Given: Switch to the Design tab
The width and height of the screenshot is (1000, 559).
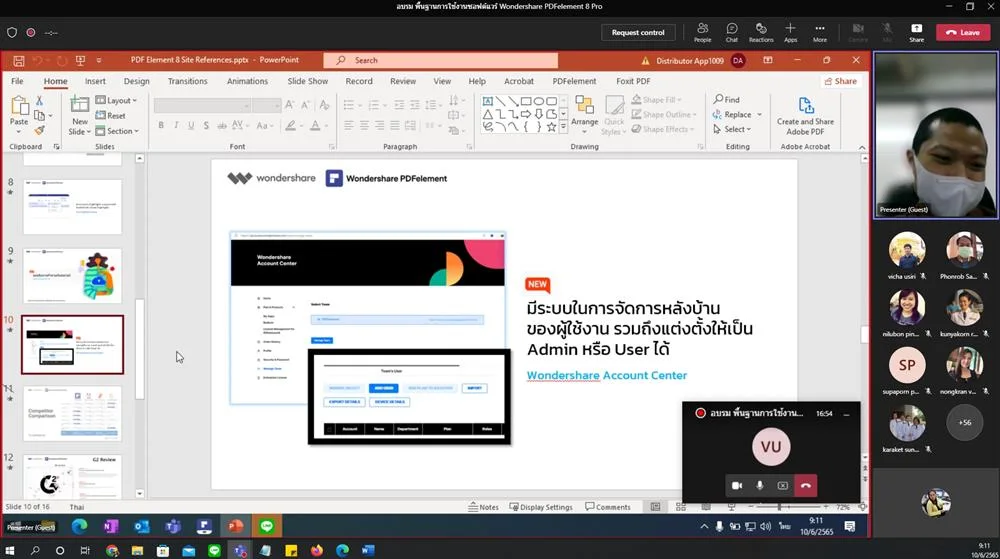Looking at the screenshot, I should (x=136, y=81).
